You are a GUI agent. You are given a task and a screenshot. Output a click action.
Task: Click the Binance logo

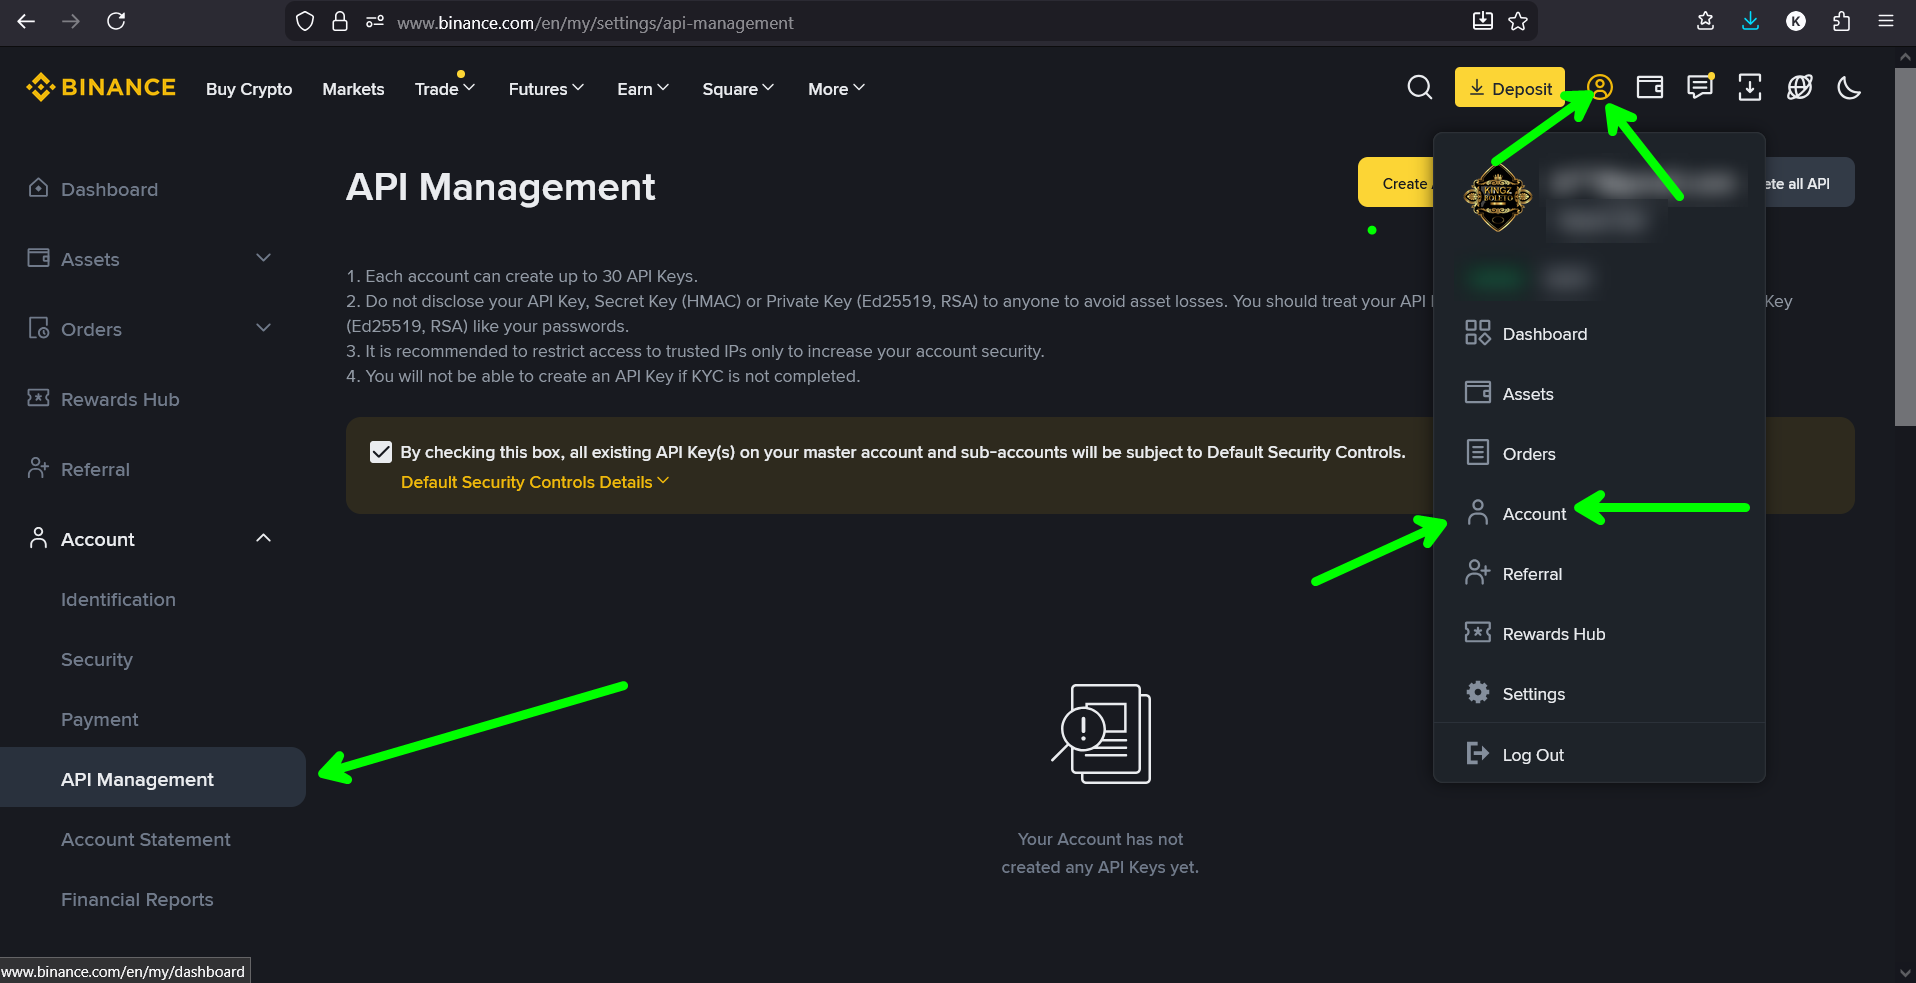pyautogui.click(x=101, y=88)
